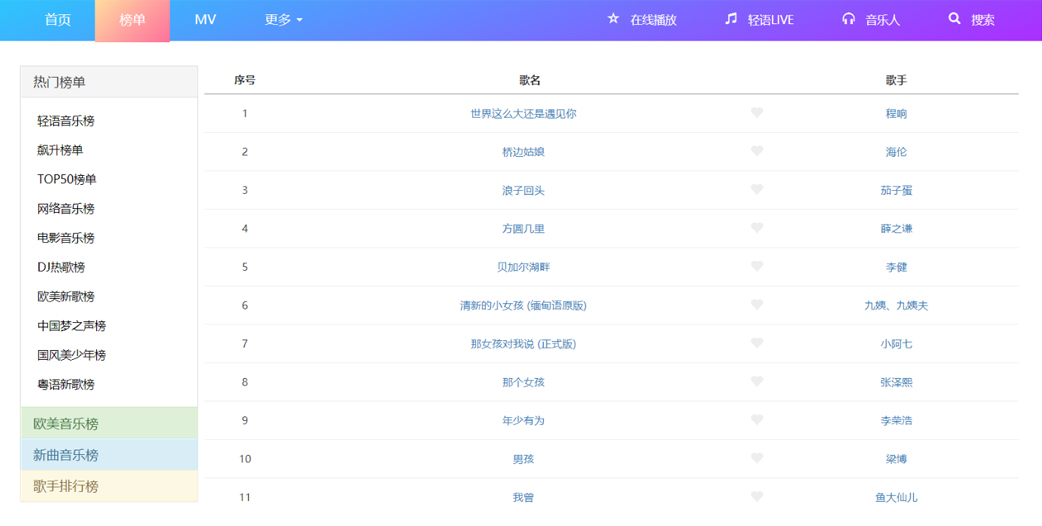Like 方圆几里 using heart icon
This screenshot has height=526, width=1042.
[757, 228]
